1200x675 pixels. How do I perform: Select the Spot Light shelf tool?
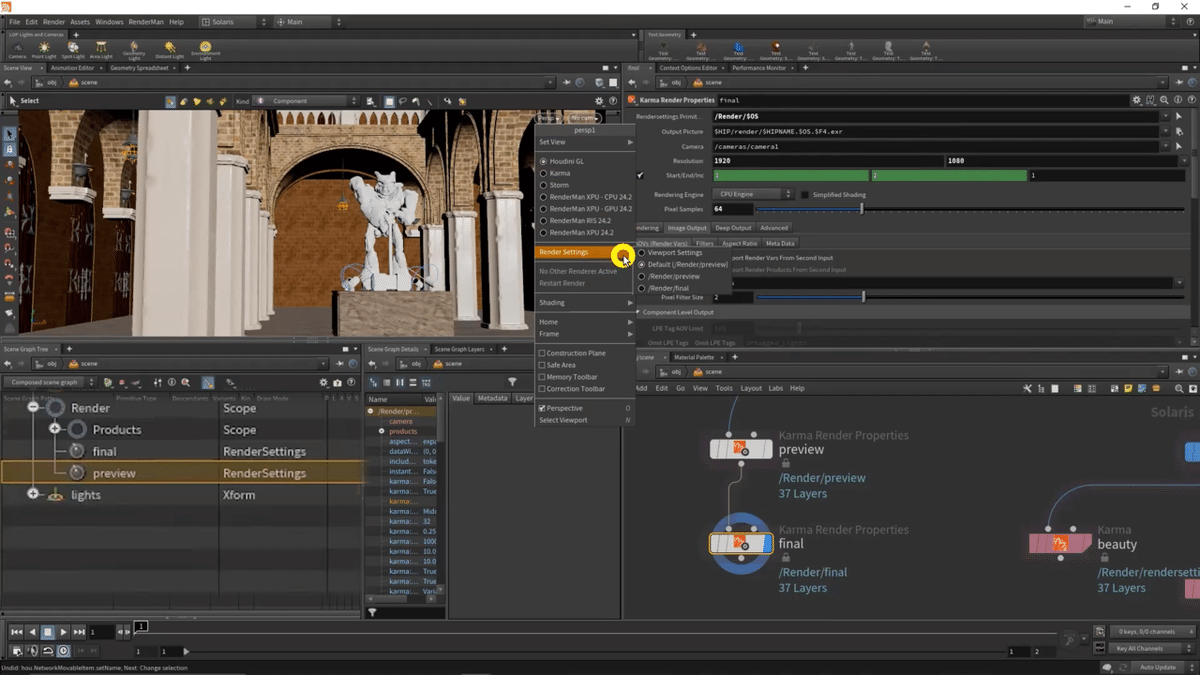[x=73, y=49]
